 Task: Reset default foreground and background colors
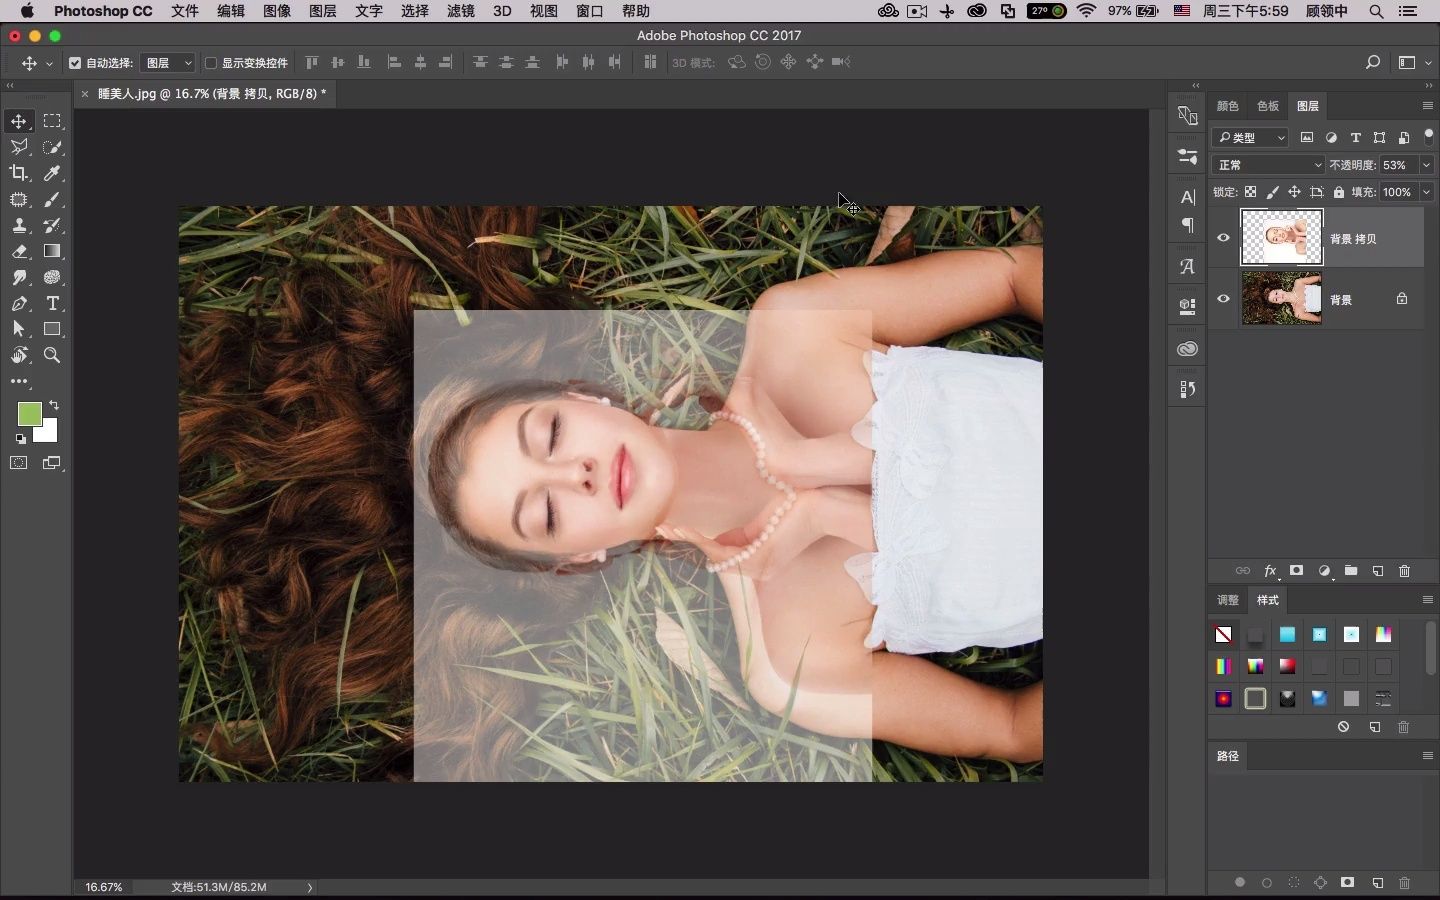tap(21, 439)
